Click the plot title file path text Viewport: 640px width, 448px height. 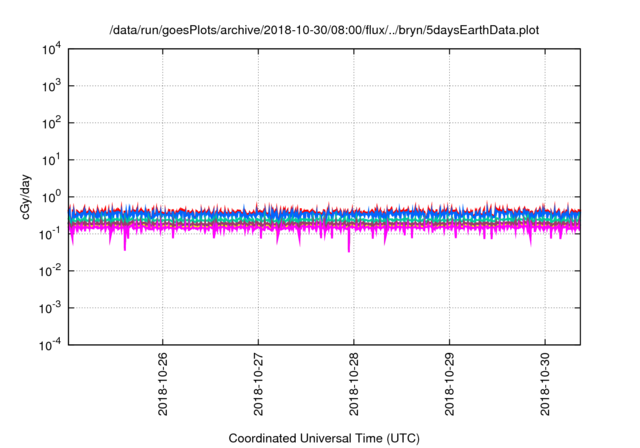[x=324, y=30]
